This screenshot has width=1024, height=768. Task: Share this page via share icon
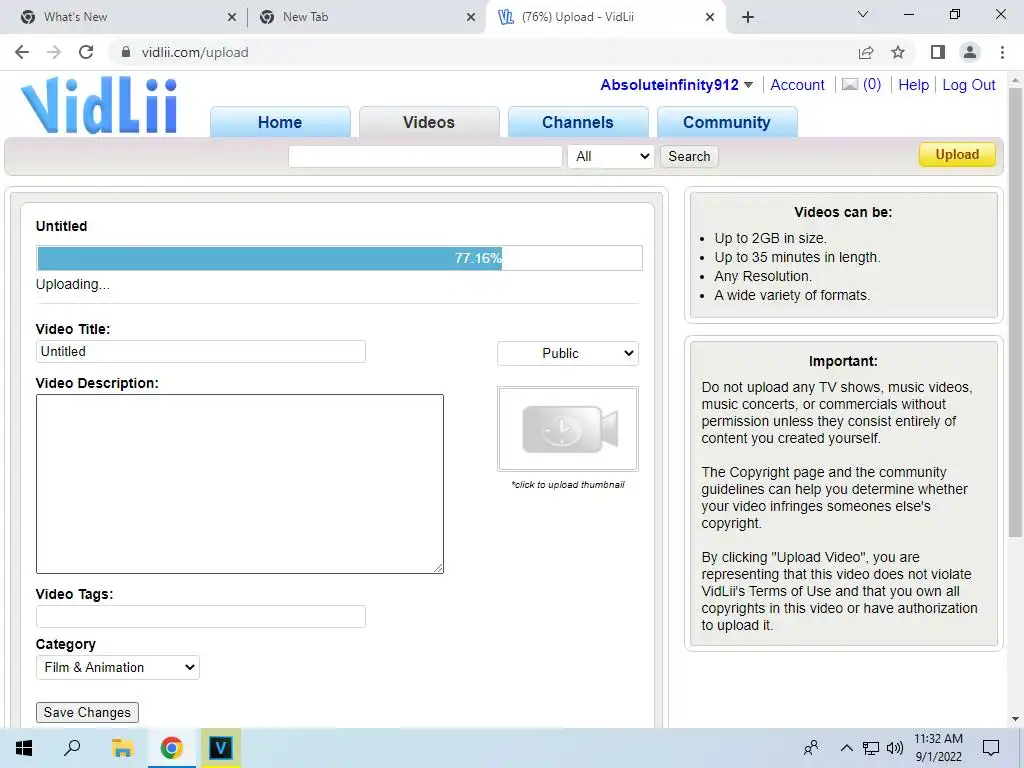[866, 52]
